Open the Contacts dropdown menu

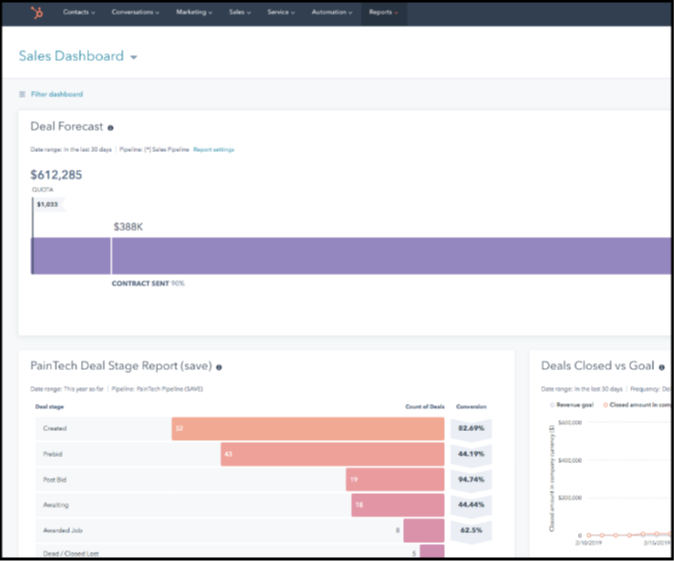[x=79, y=13]
